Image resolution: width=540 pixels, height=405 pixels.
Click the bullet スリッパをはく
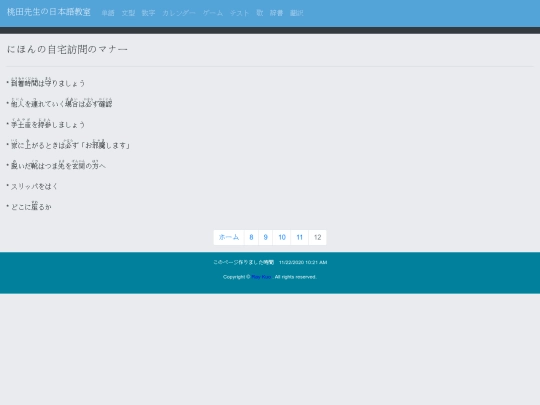[x=34, y=186]
